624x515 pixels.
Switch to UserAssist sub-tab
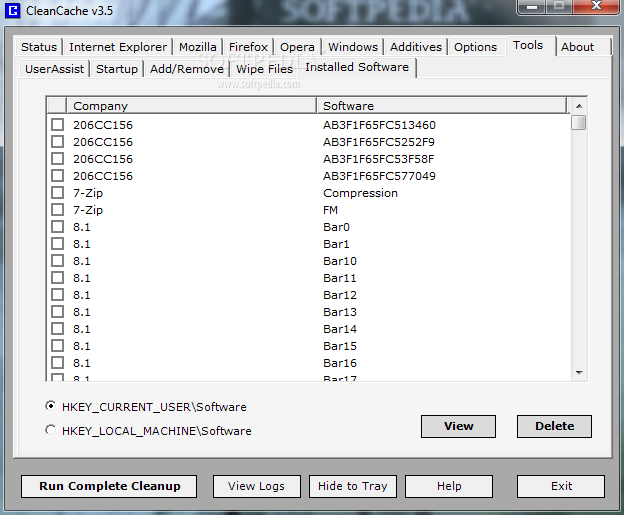coord(55,69)
